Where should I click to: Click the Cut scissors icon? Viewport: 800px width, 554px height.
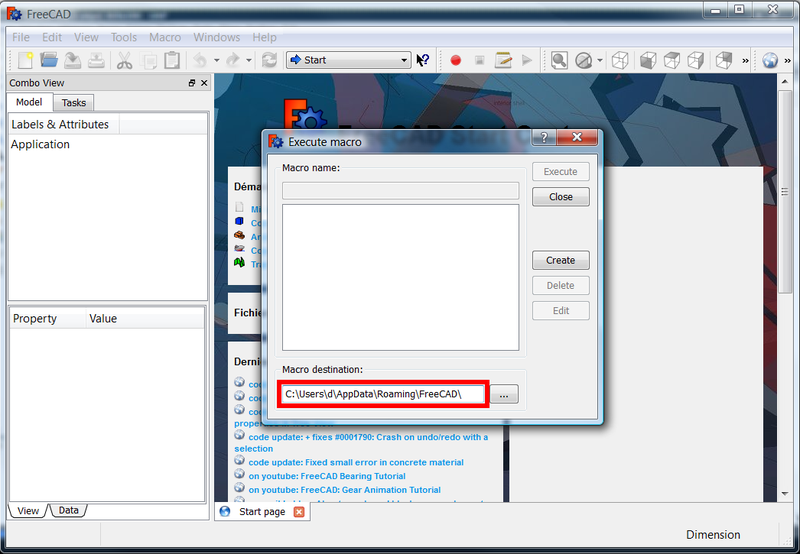coord(124,60)
